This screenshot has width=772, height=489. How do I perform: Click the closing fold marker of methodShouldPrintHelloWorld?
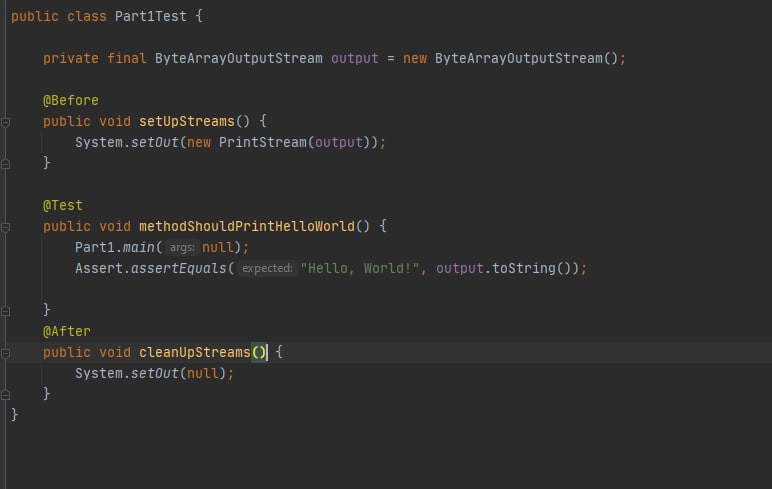coord(5,311)
